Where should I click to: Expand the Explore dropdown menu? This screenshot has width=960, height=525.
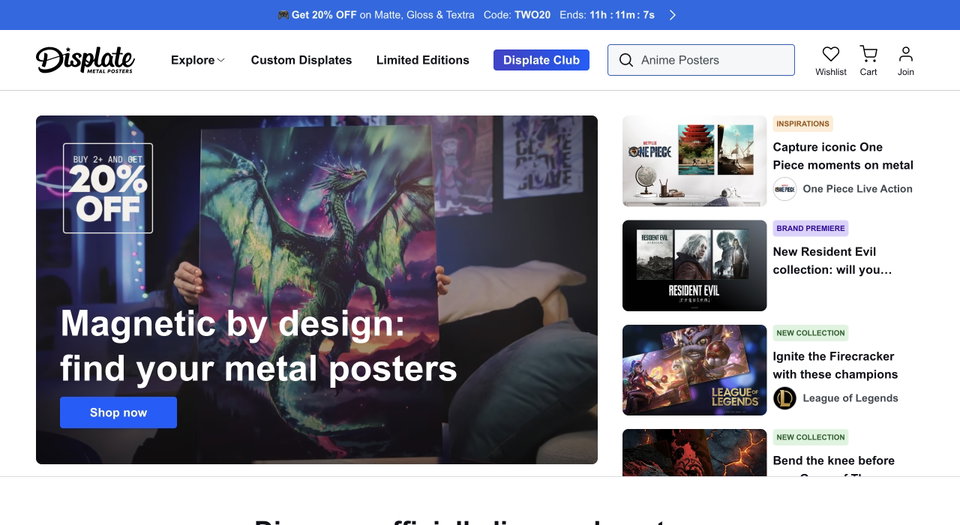point(198,60)
